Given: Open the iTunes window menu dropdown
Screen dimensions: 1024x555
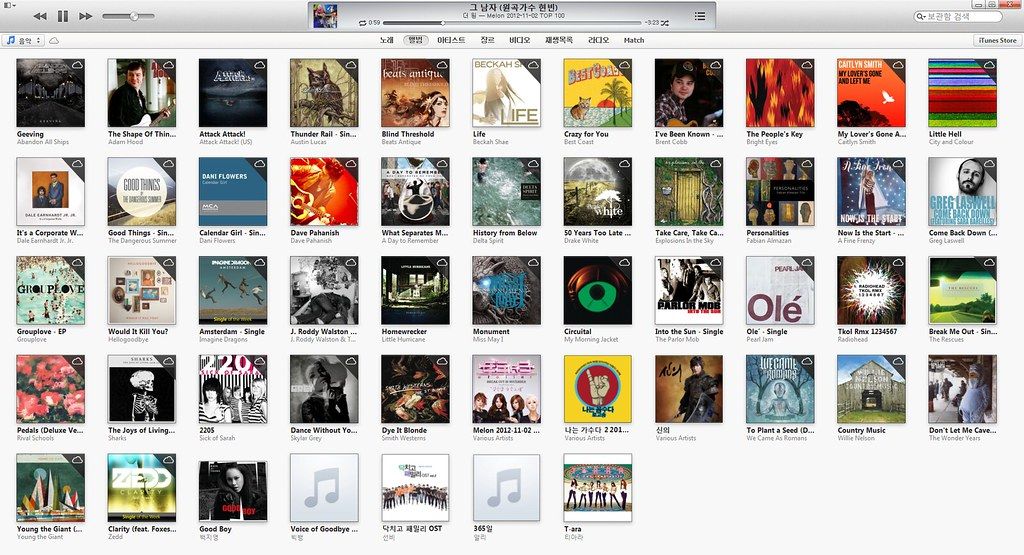Looking at the screenshot, I should click(x=8, y=5).
